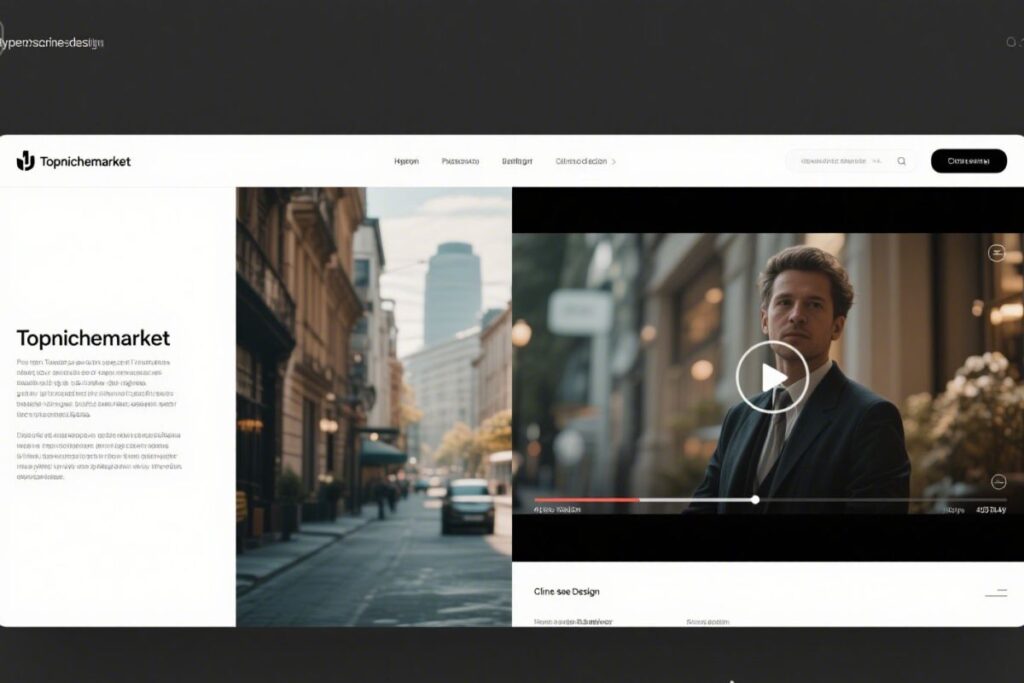Screen dimensions: 1024x683
Task: Click the two-line menu icon beside Cline see Design
Action: pyautogui.click(x=996, y=592)
